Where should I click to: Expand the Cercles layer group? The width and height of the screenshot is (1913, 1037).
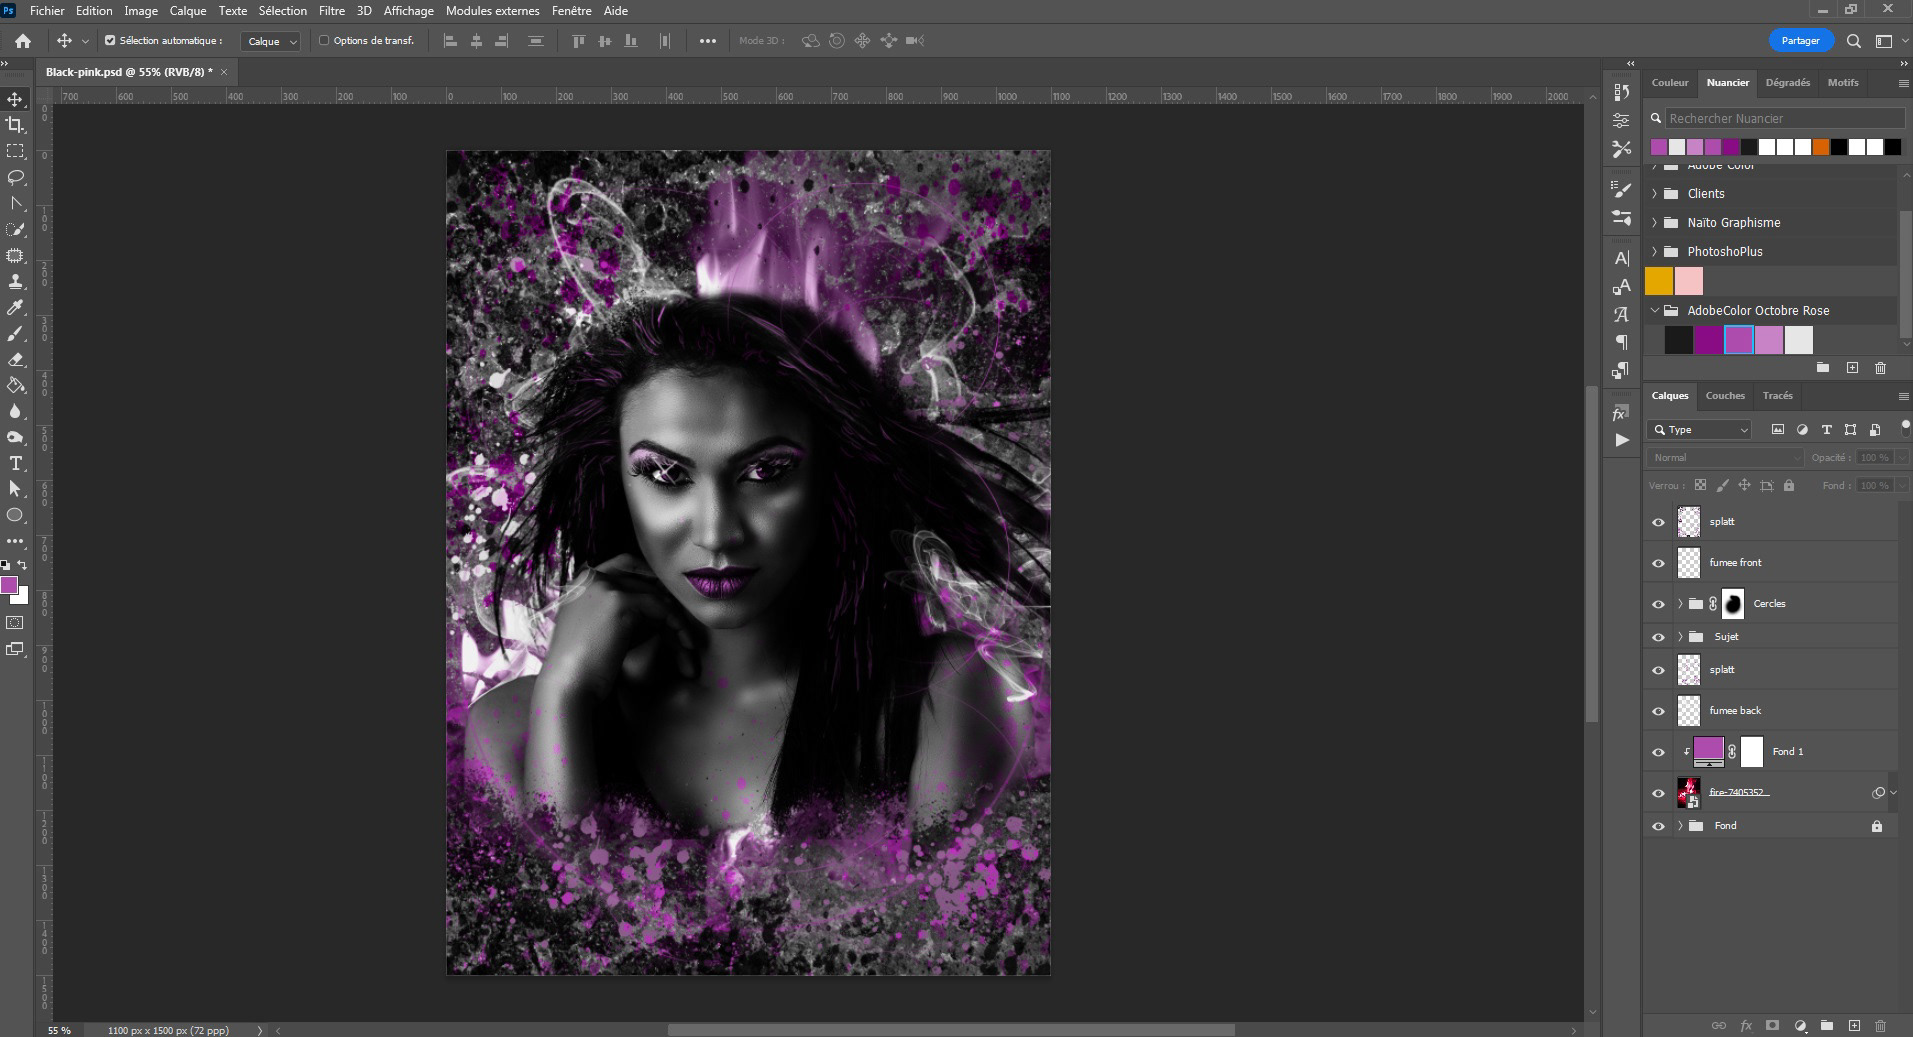click(x=1680, y=604)
